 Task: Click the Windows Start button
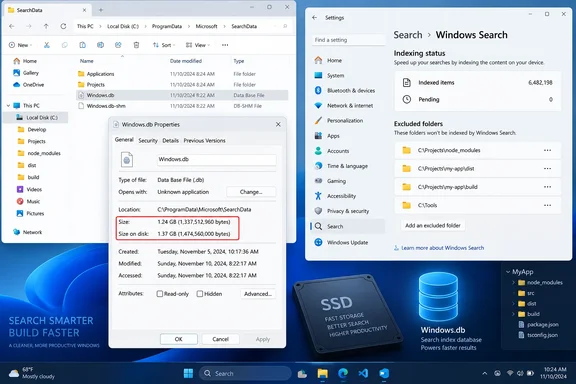pos(188,373)
